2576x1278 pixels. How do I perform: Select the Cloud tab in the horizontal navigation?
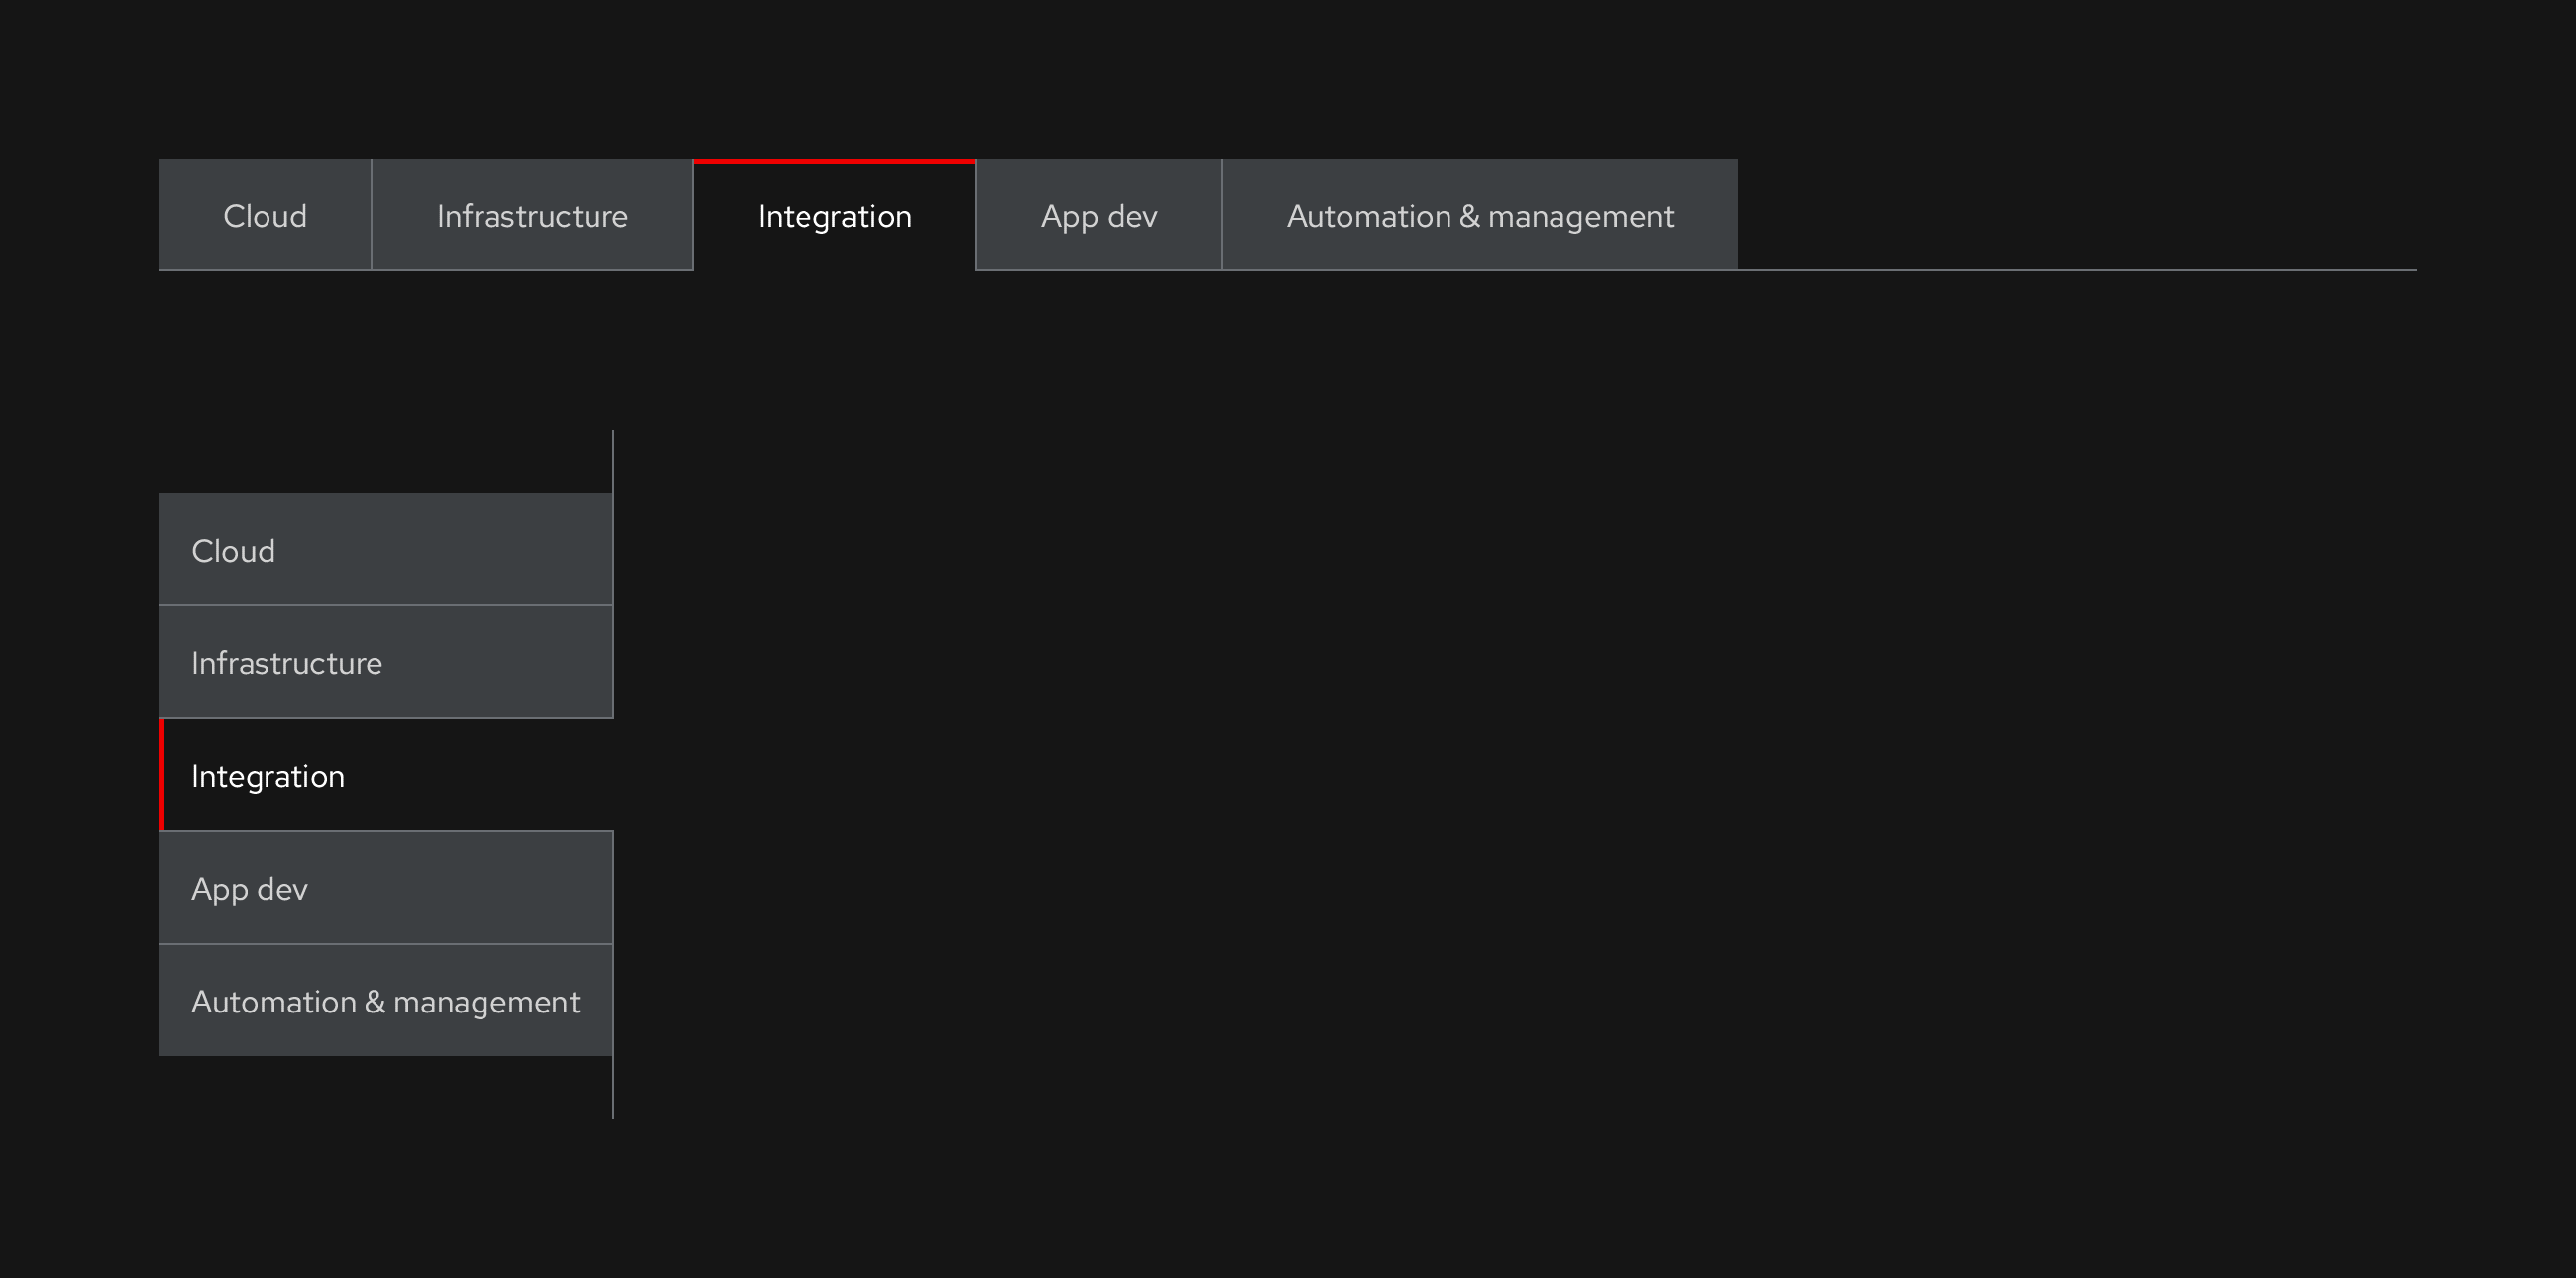tap(265, 214)
